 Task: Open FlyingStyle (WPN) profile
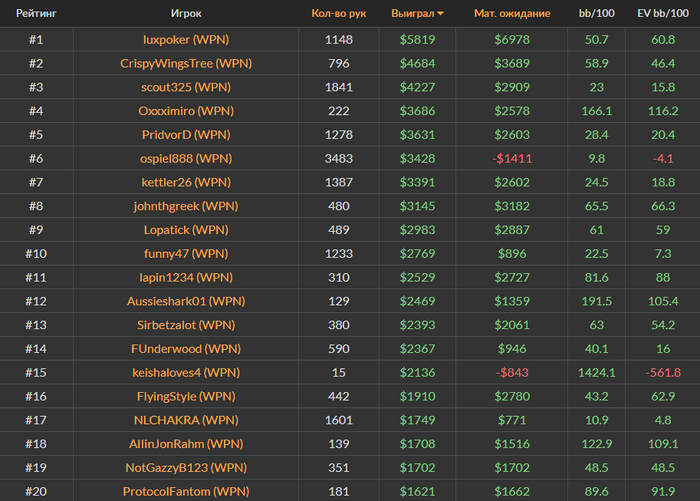185,396
